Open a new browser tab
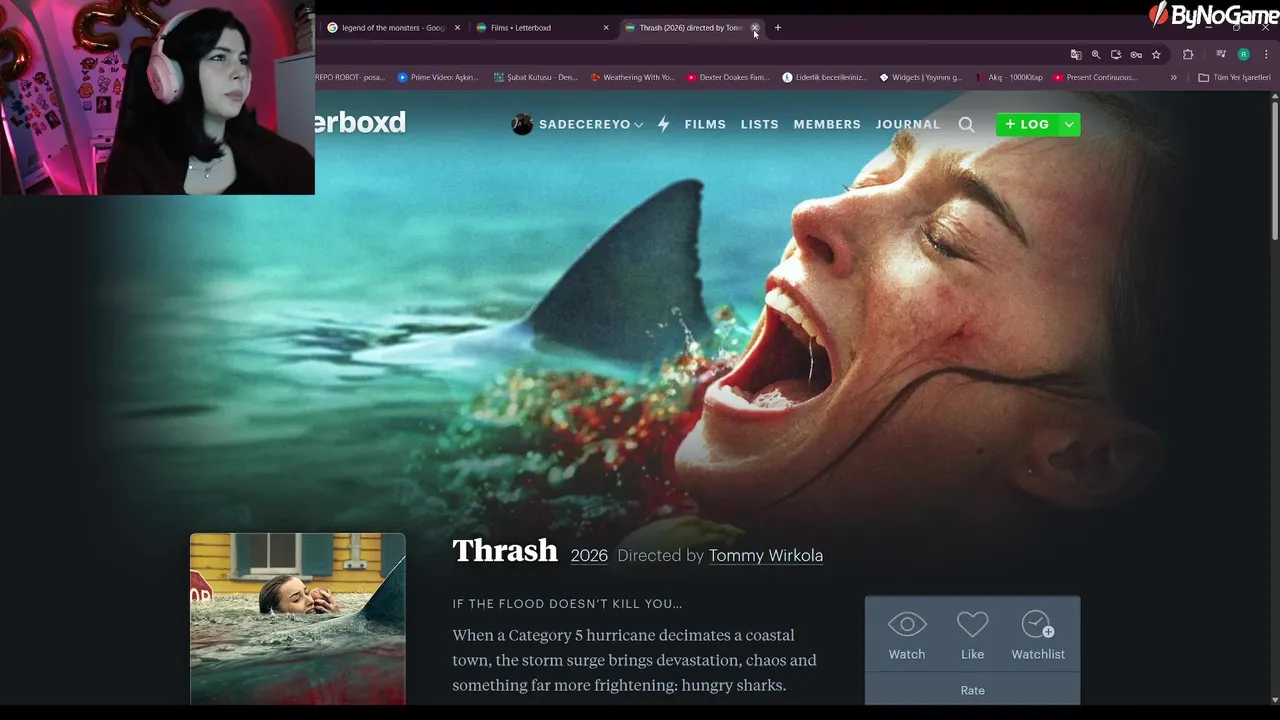Viewport: 1280px width, 720px height. coord(778,28)
